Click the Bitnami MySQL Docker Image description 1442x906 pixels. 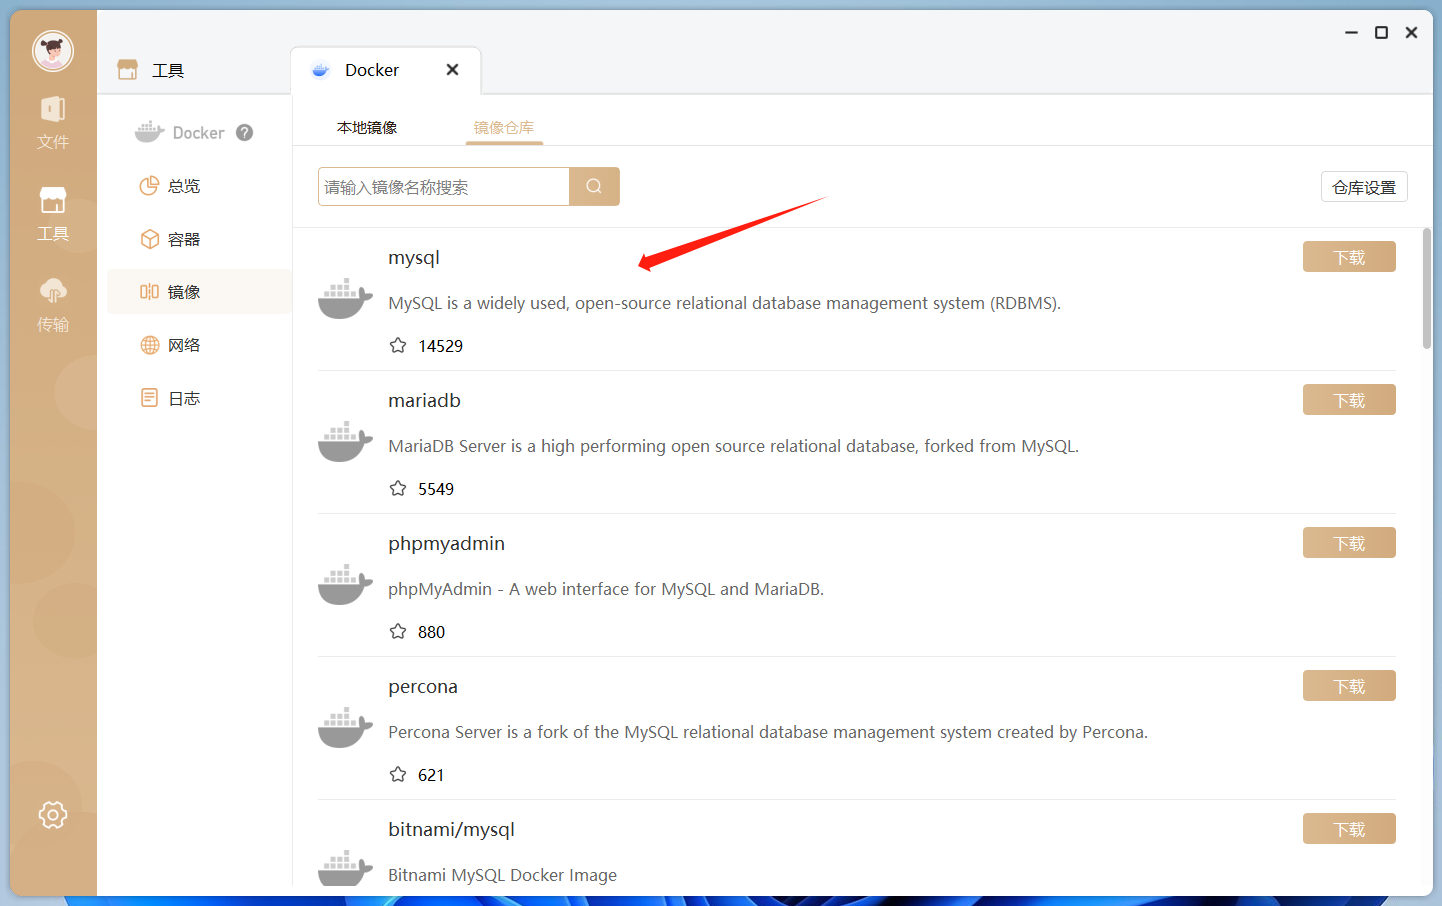(x=503, y=875)
